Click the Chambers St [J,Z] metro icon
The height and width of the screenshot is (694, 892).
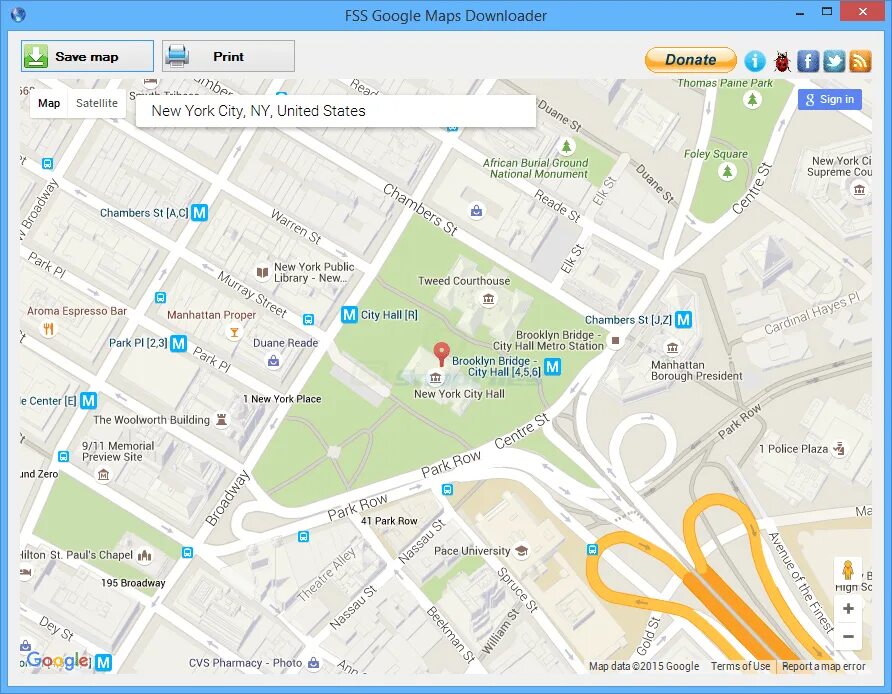coord(683,320)
